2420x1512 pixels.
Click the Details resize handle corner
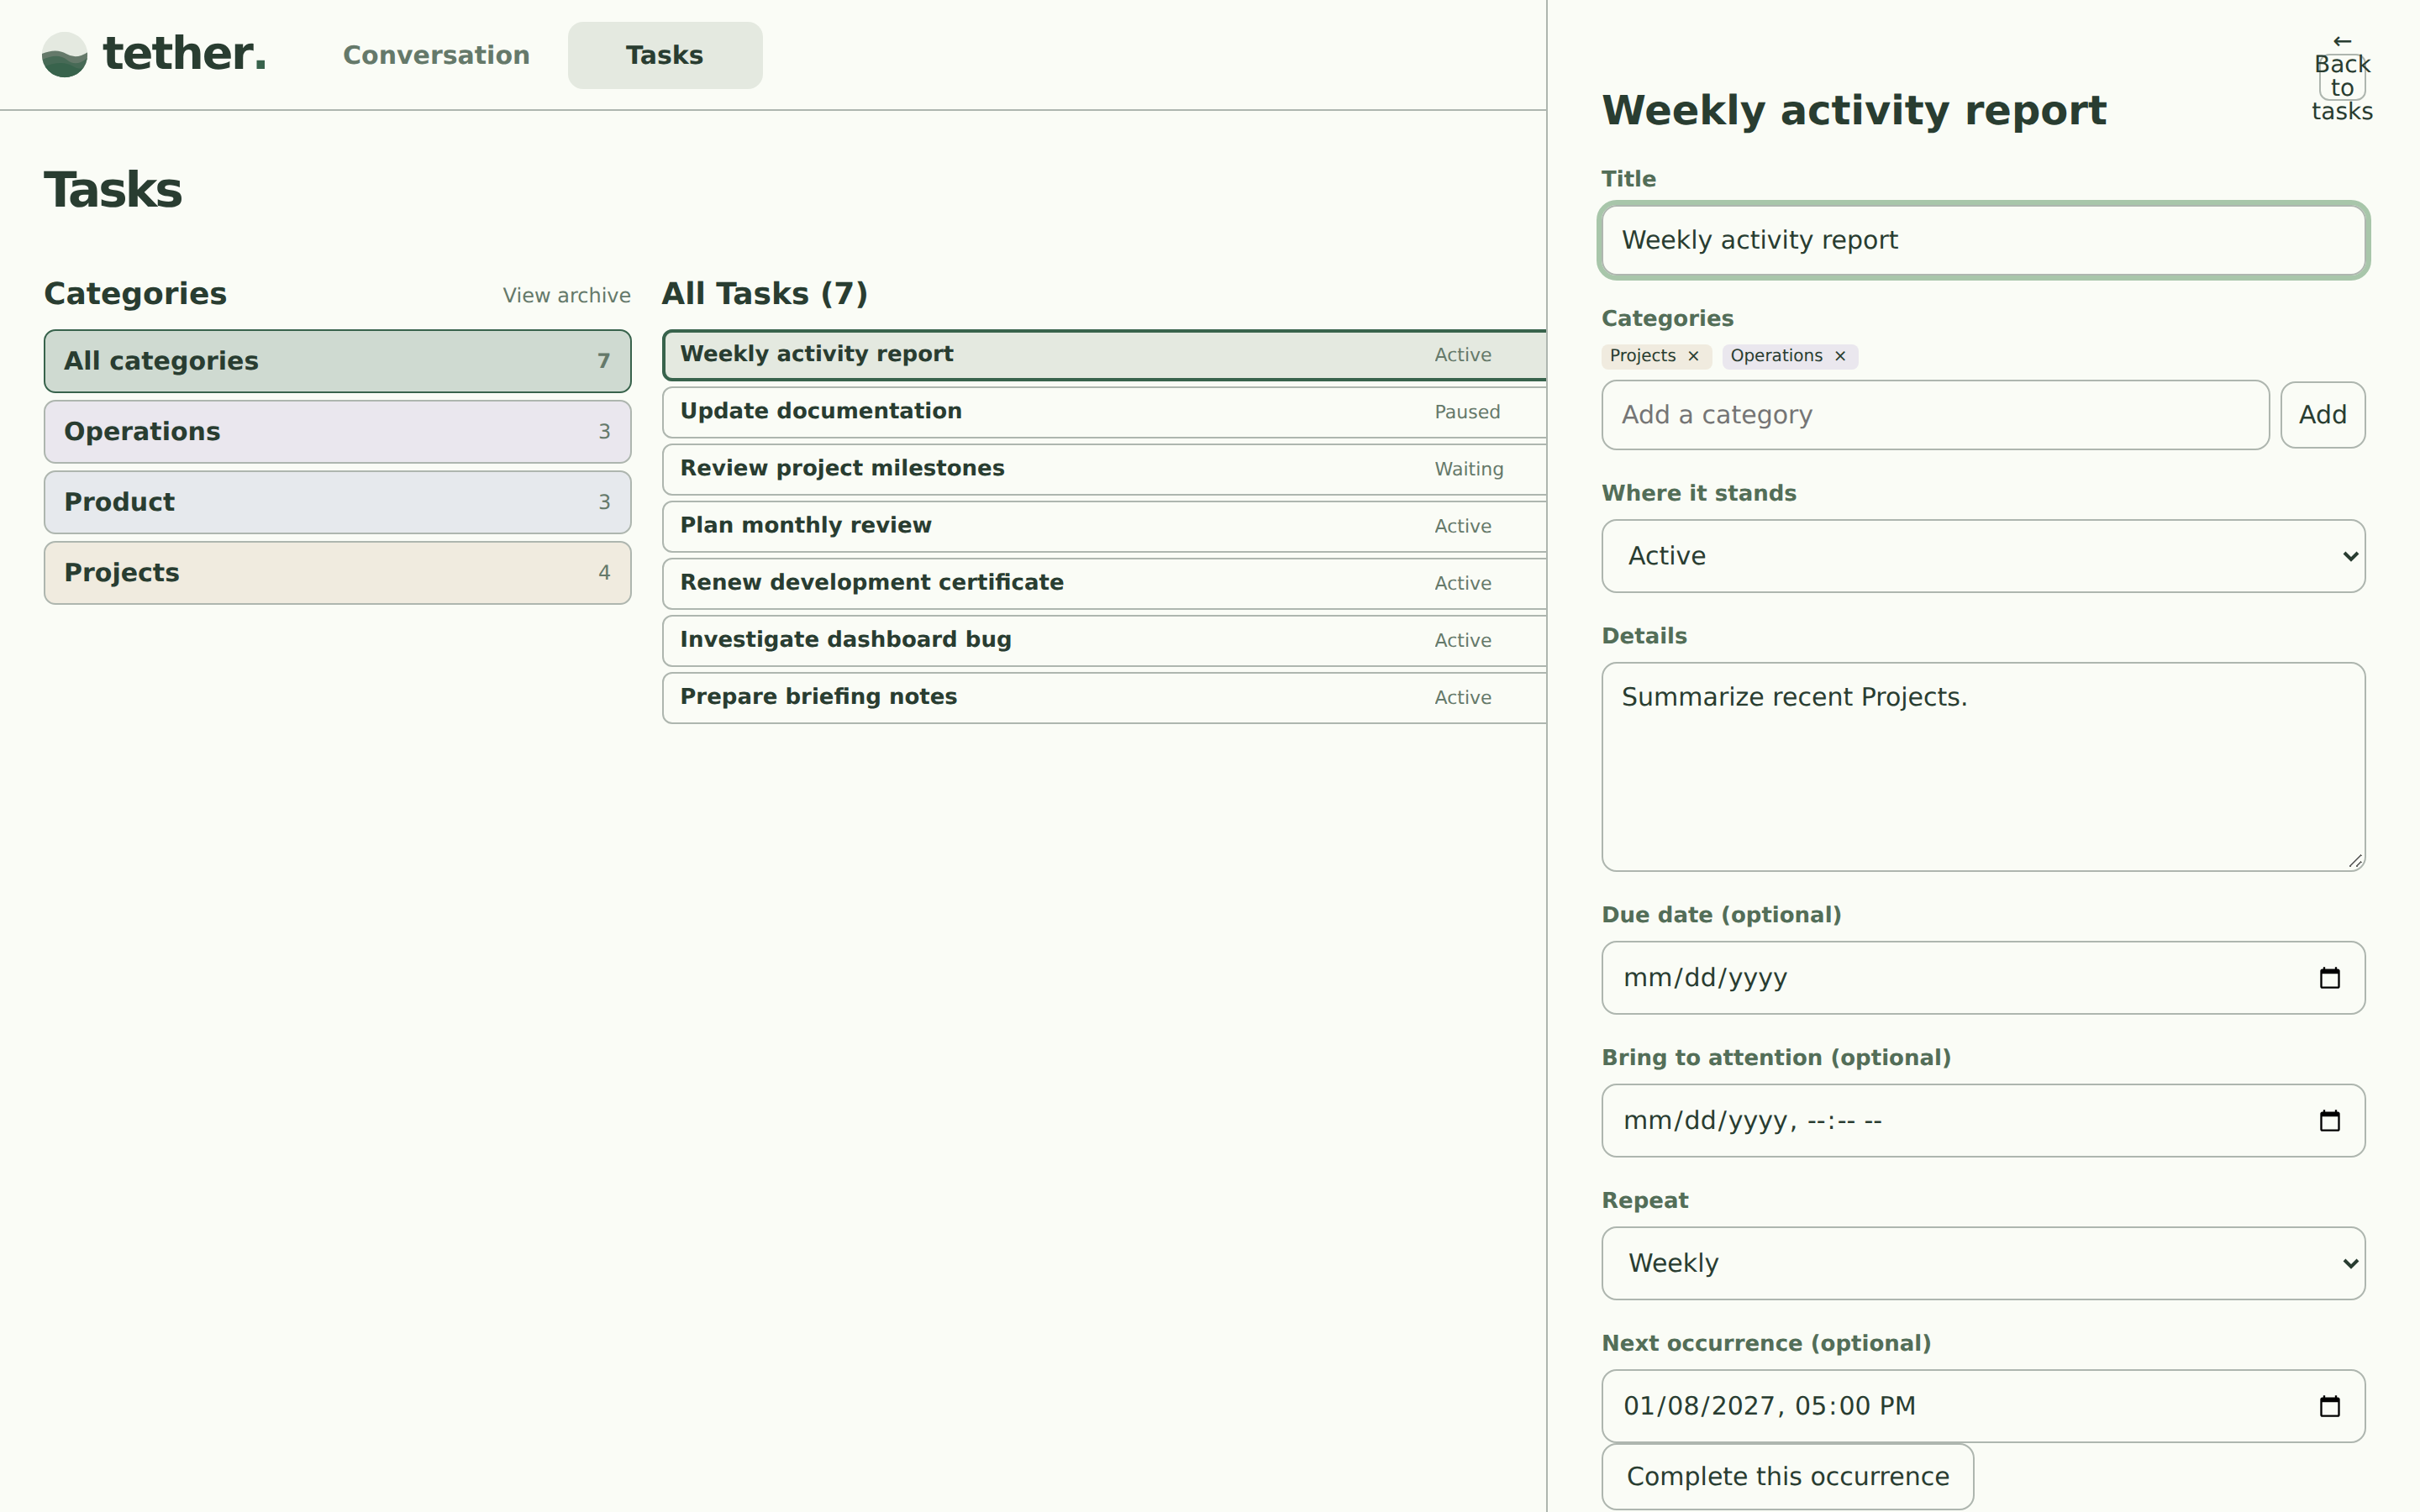pos(2354,861)
